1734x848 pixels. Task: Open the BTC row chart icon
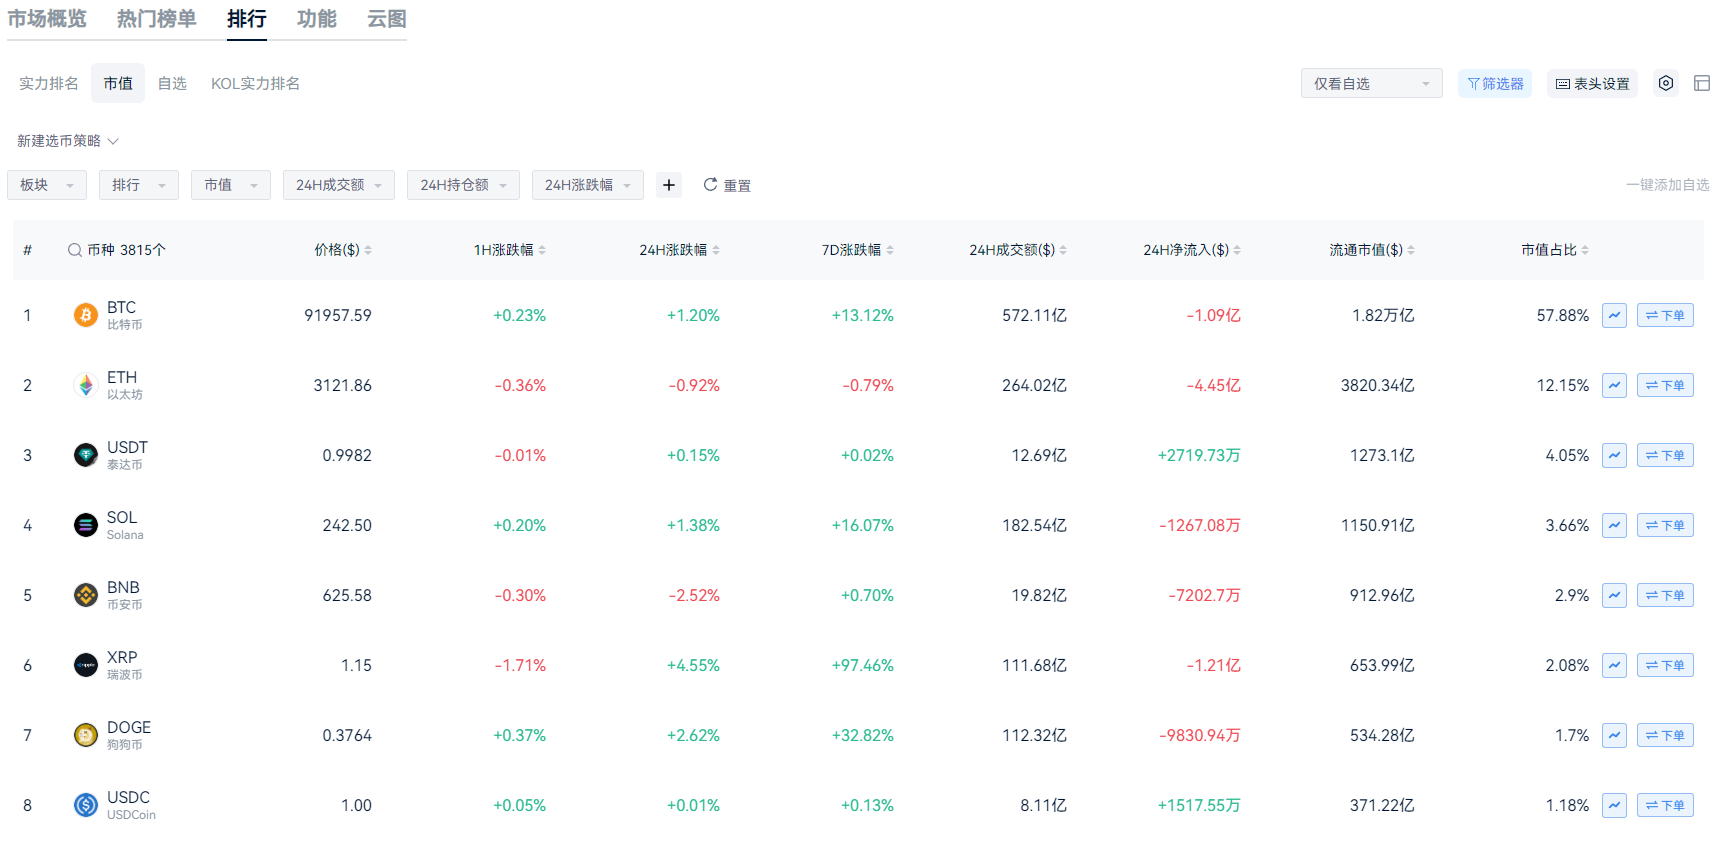(x=1614, y=315)
